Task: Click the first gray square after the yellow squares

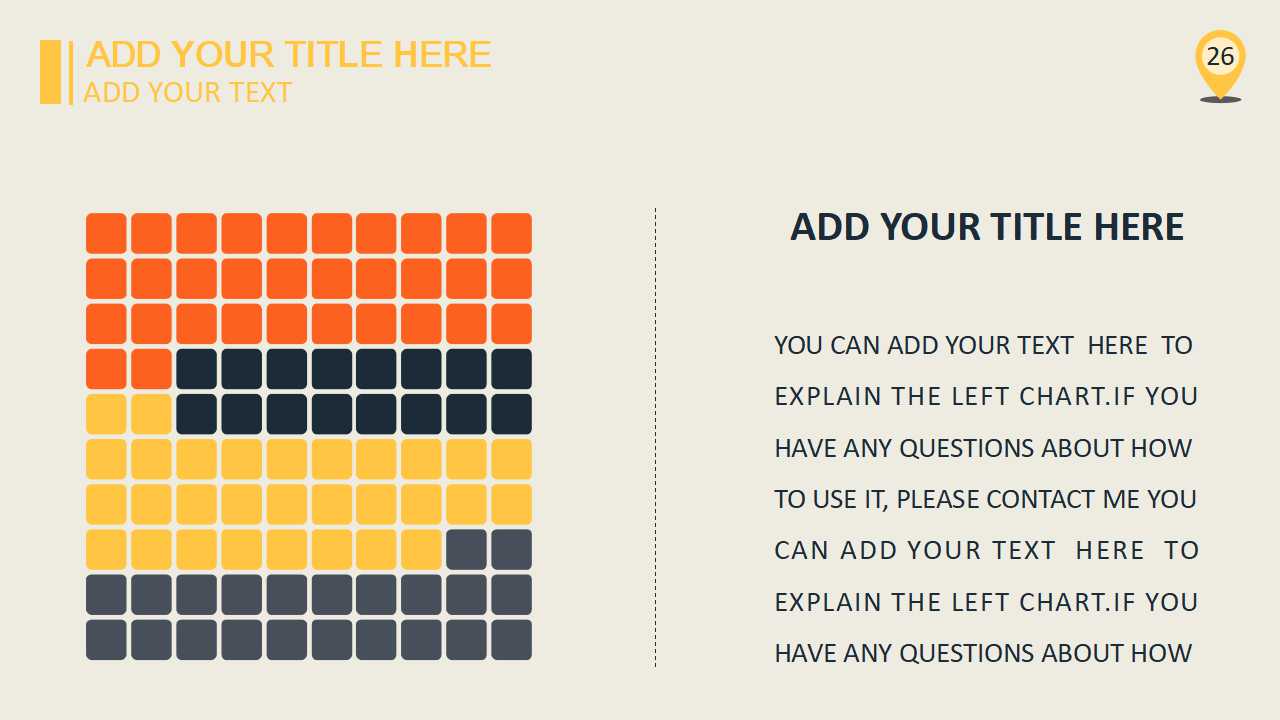Action: click(466, 549)
